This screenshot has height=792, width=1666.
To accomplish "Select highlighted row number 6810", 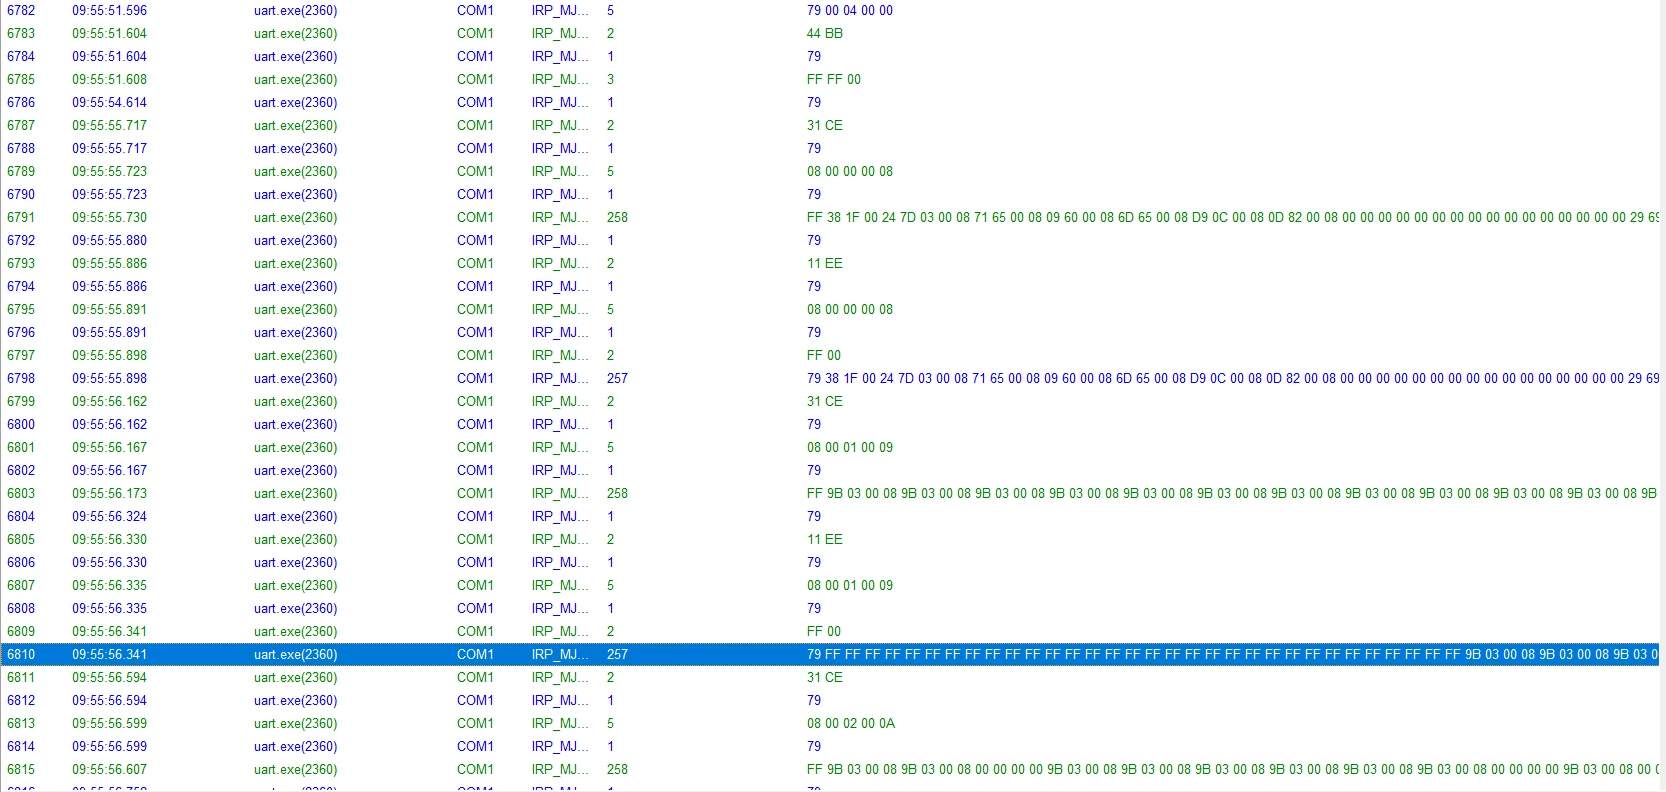I will 21,655.
